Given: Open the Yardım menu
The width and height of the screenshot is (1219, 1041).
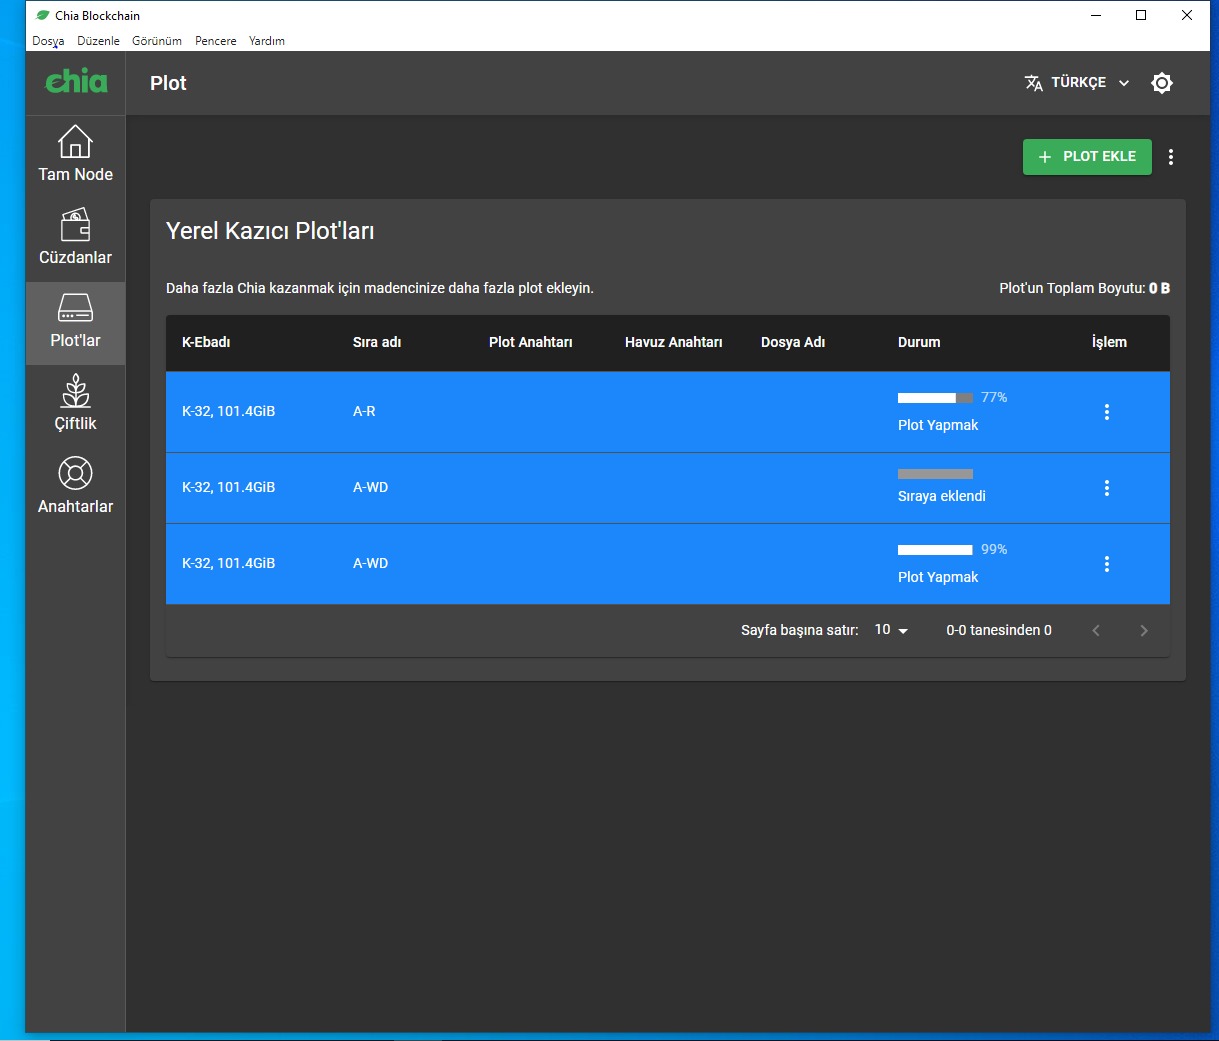Looking at the screenshot, I should point(267,41).
